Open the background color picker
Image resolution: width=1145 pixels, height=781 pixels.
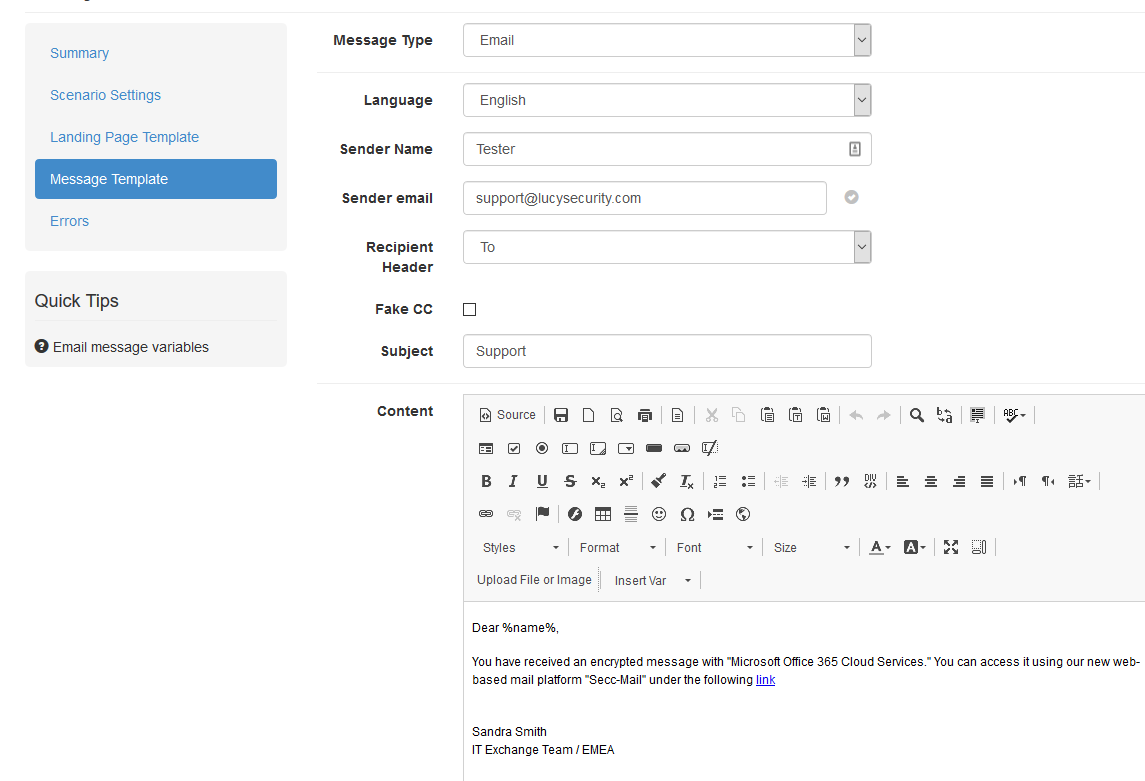point(914,547)
